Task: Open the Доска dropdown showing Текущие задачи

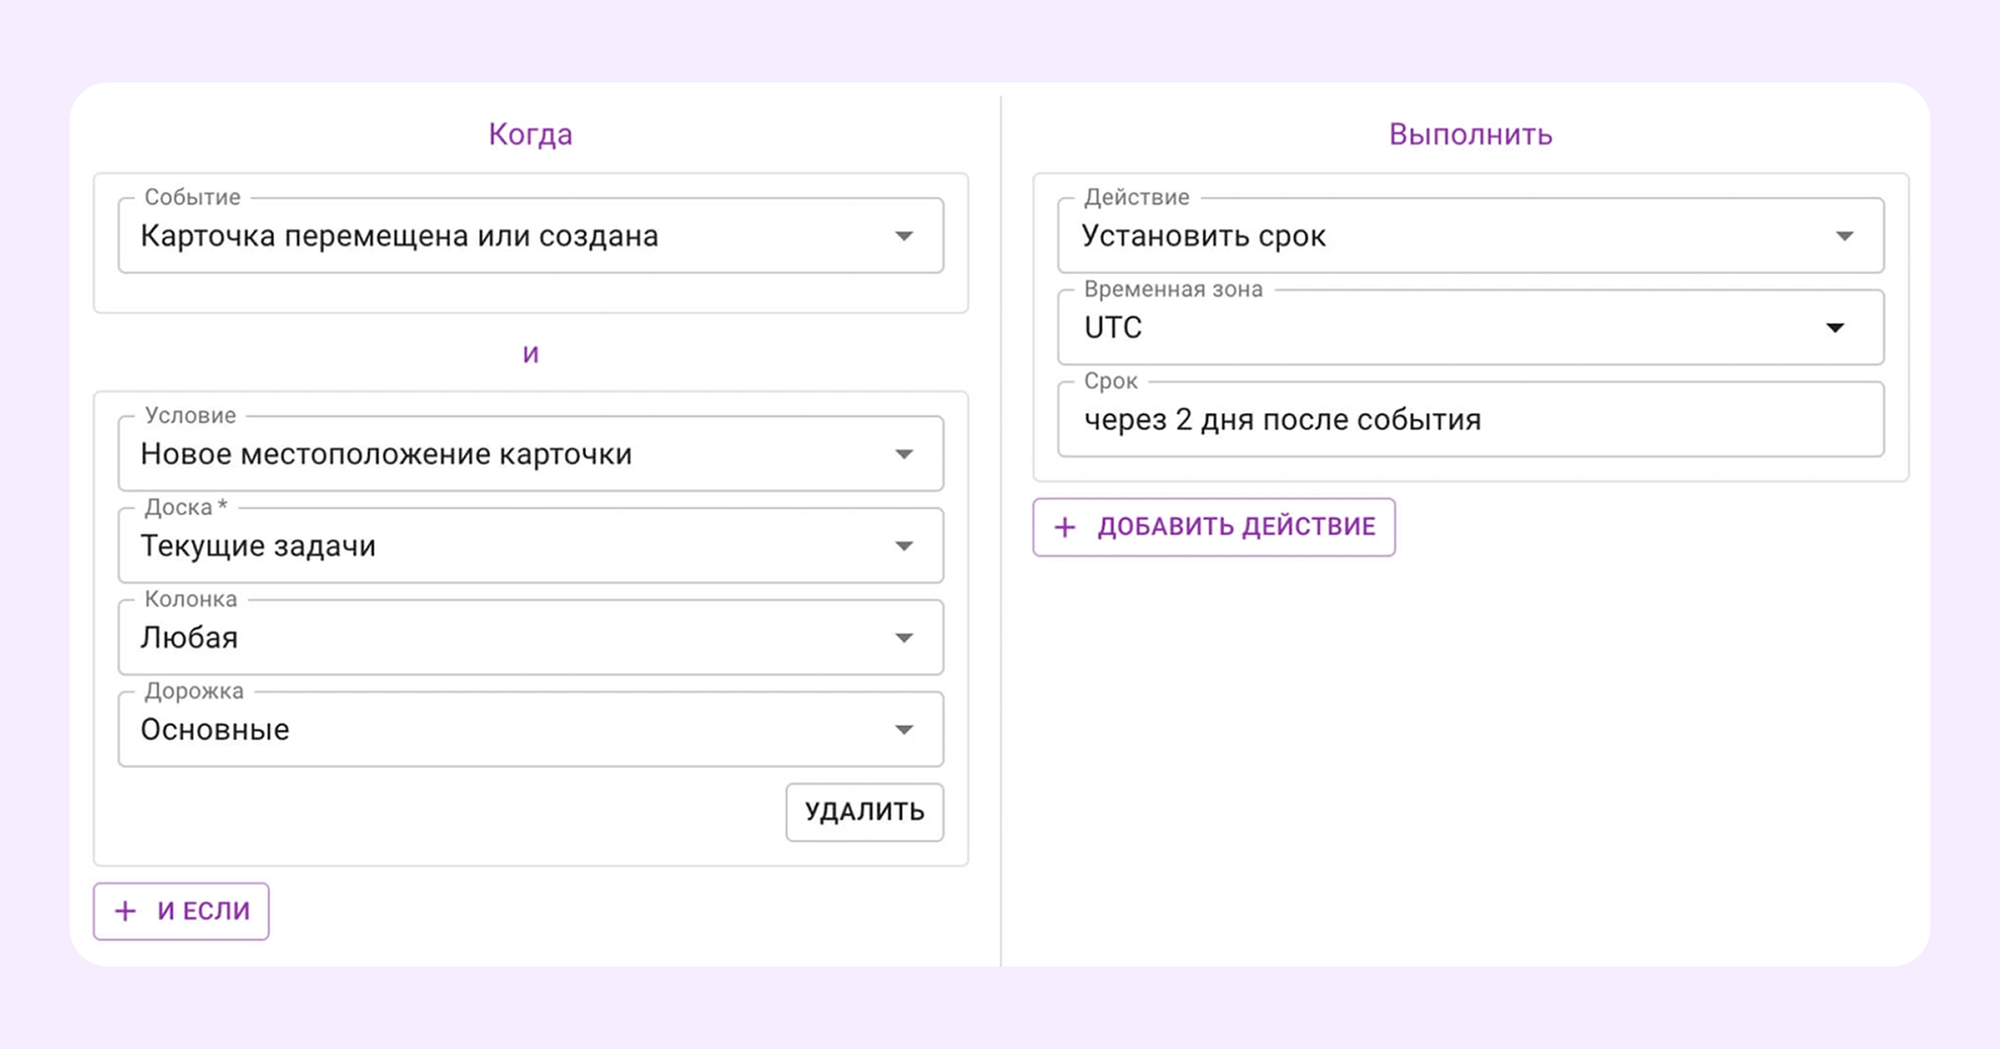Action: coord(530,545)
